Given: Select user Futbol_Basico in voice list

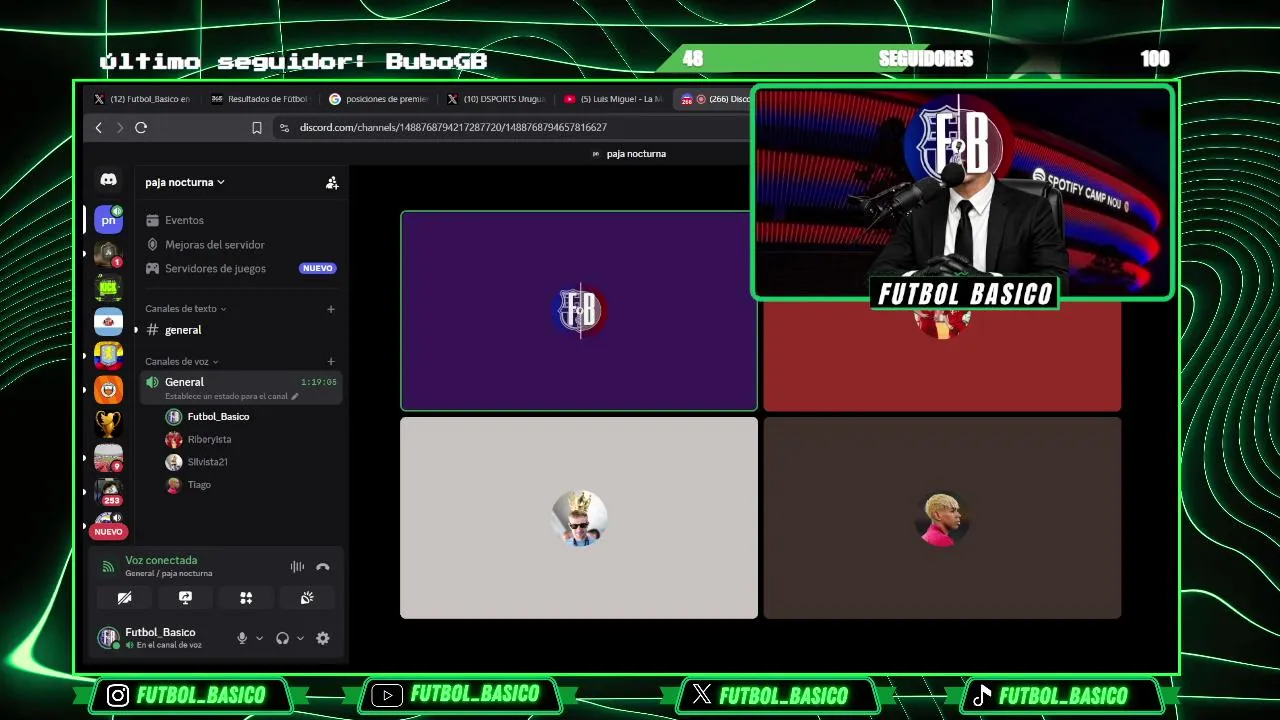Looking at the screenshot, I should pyautogui.click(x=250, y=416).
